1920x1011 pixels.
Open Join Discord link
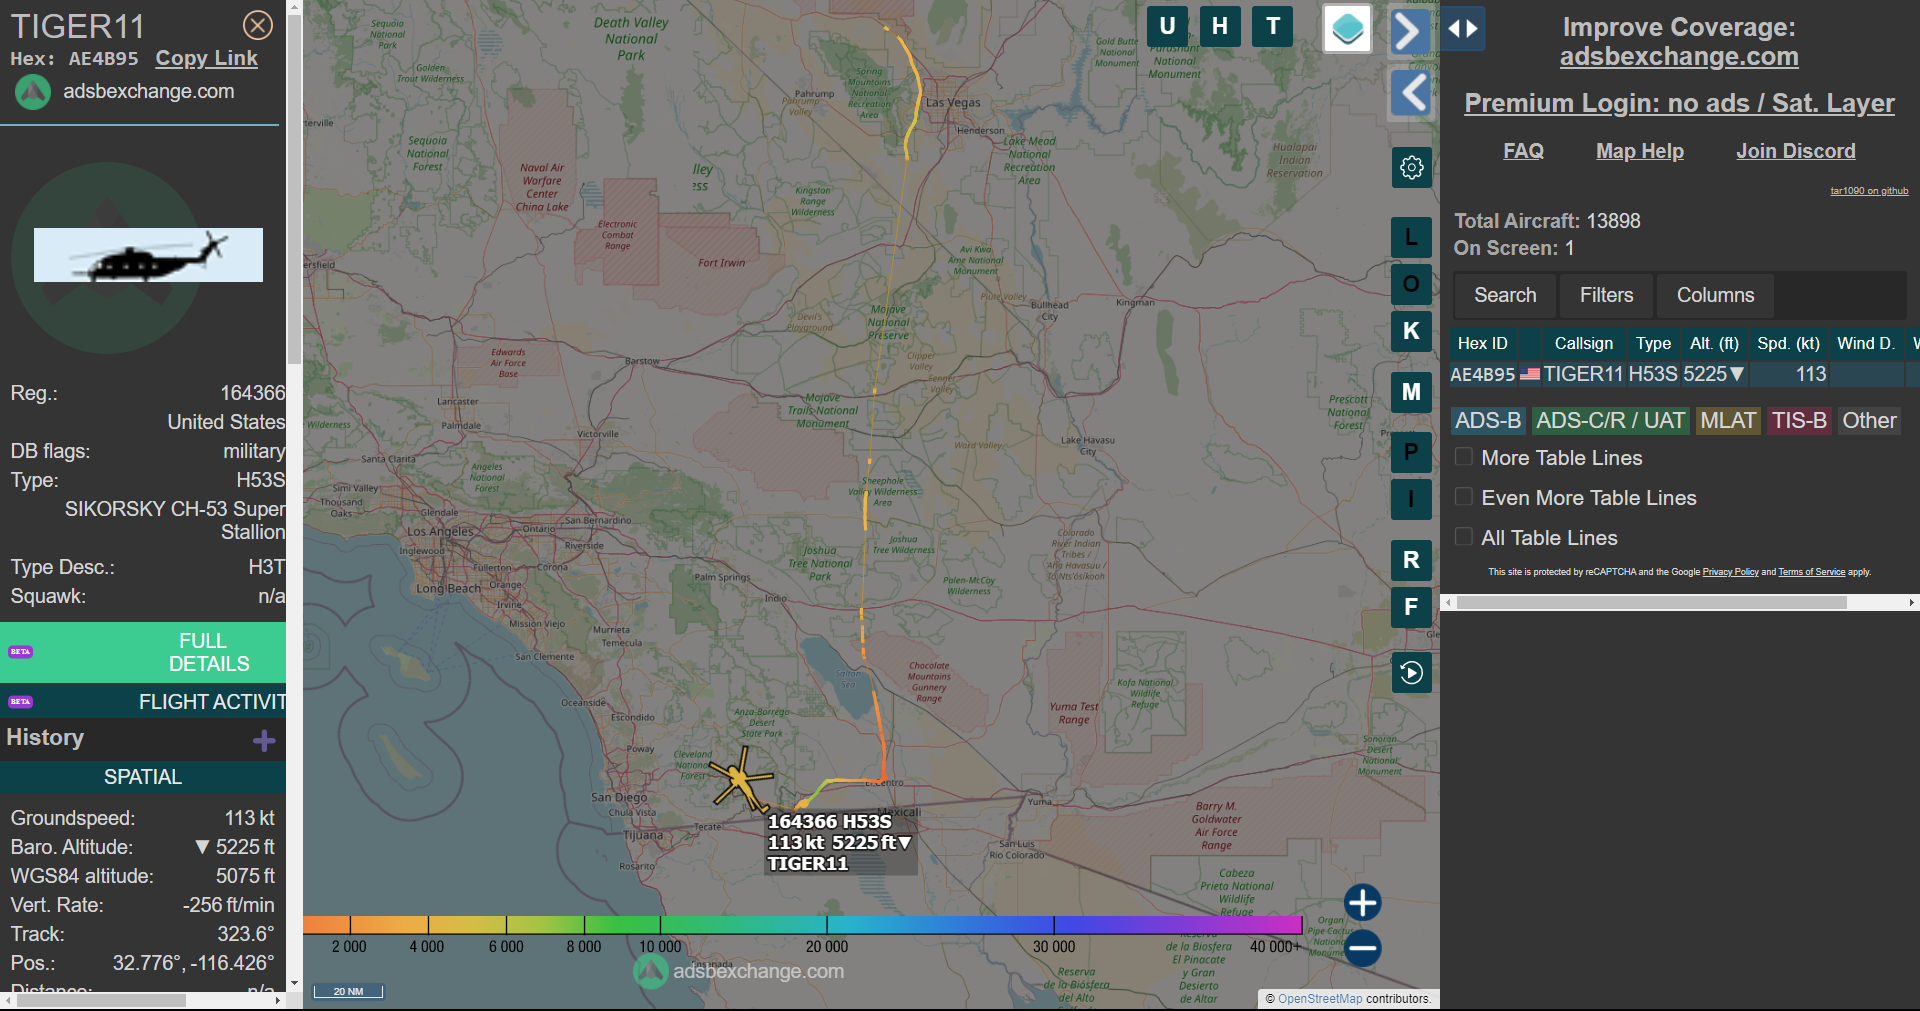[1796, 151]
